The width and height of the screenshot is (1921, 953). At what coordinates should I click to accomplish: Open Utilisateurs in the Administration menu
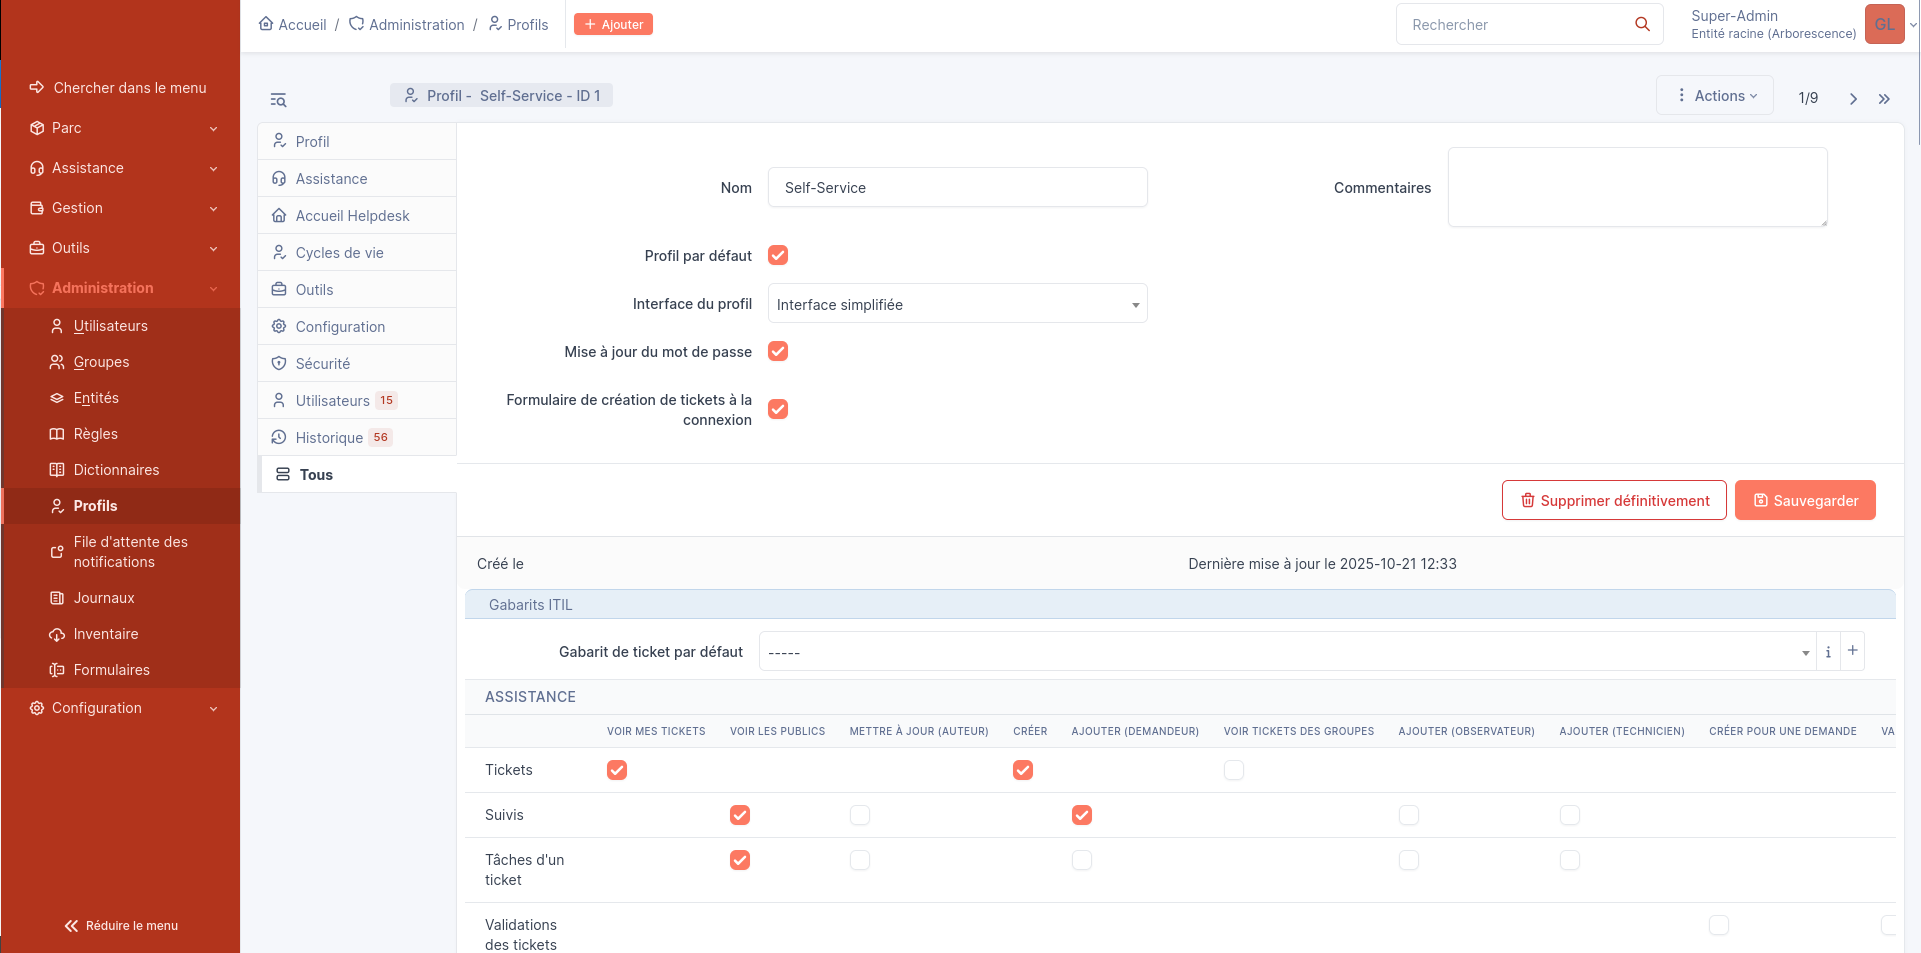[x=110, y=326]
